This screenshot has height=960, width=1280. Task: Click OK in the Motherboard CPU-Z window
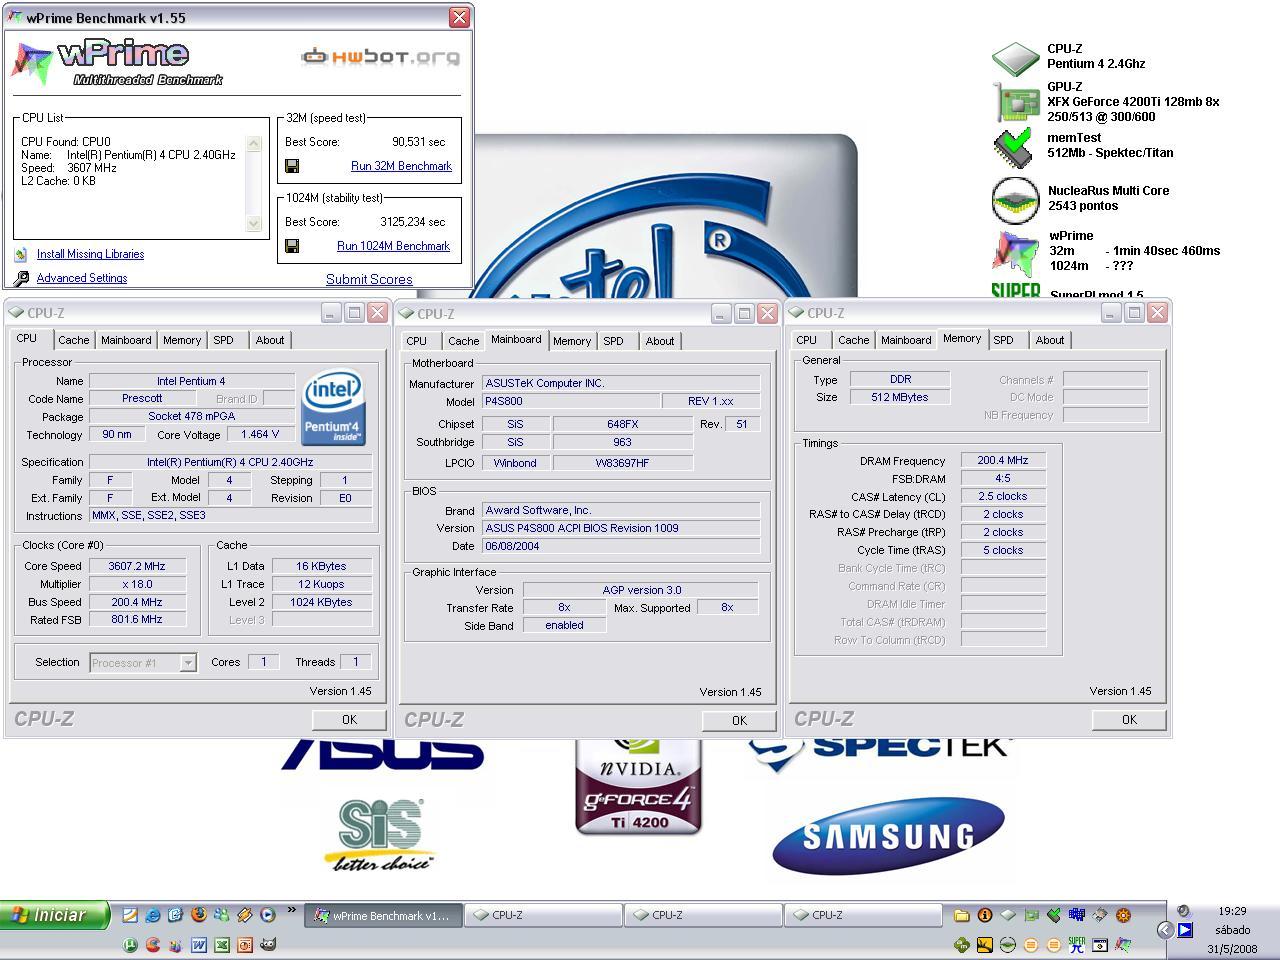tap(739, 720)
